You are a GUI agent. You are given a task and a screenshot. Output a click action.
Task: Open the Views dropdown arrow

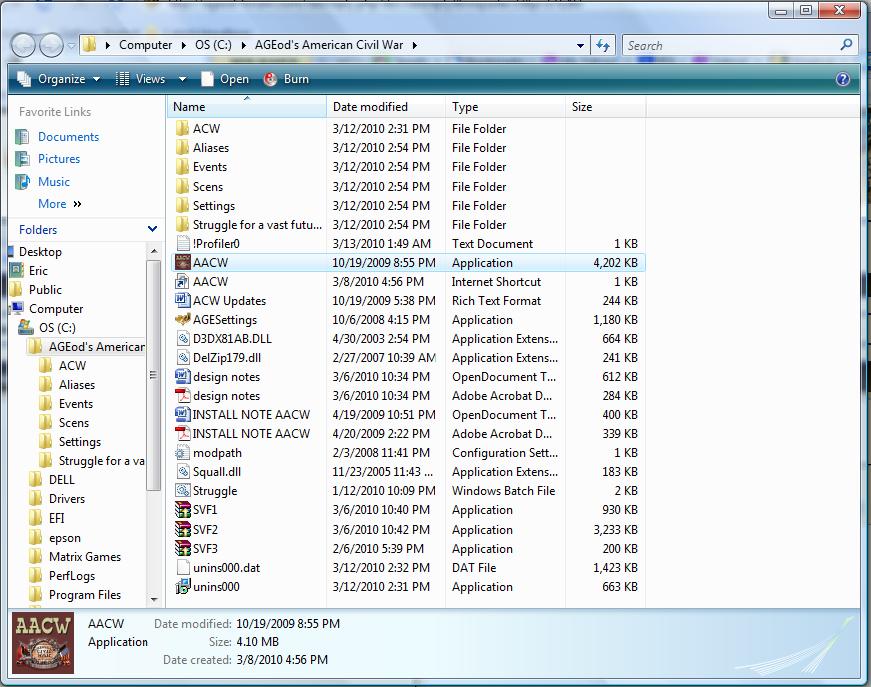(182, 79)
